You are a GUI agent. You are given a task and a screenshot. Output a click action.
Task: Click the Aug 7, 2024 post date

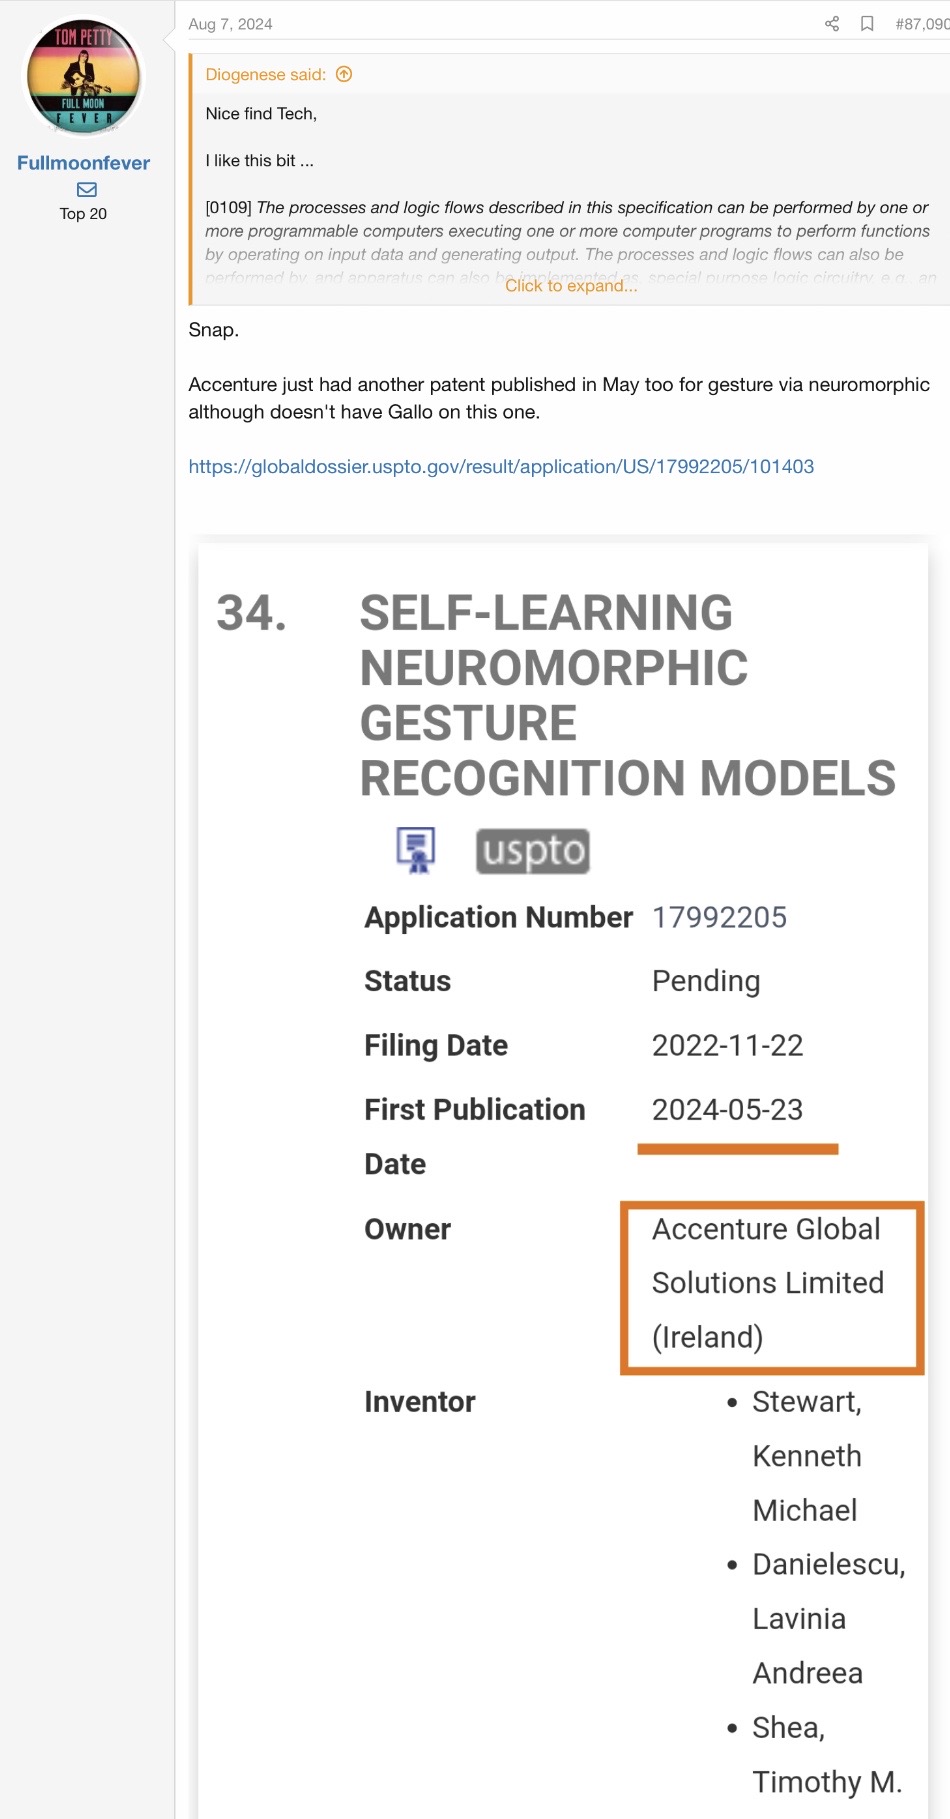click(230, 24)
